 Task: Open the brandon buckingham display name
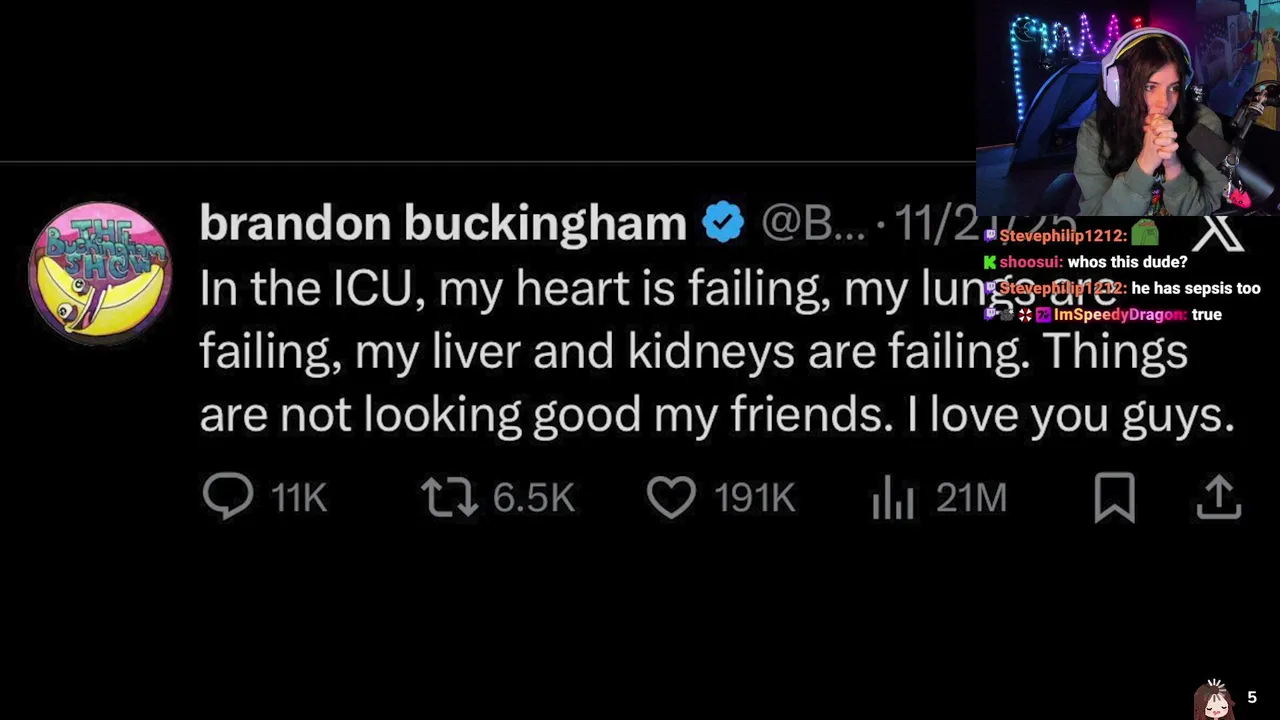442,223
